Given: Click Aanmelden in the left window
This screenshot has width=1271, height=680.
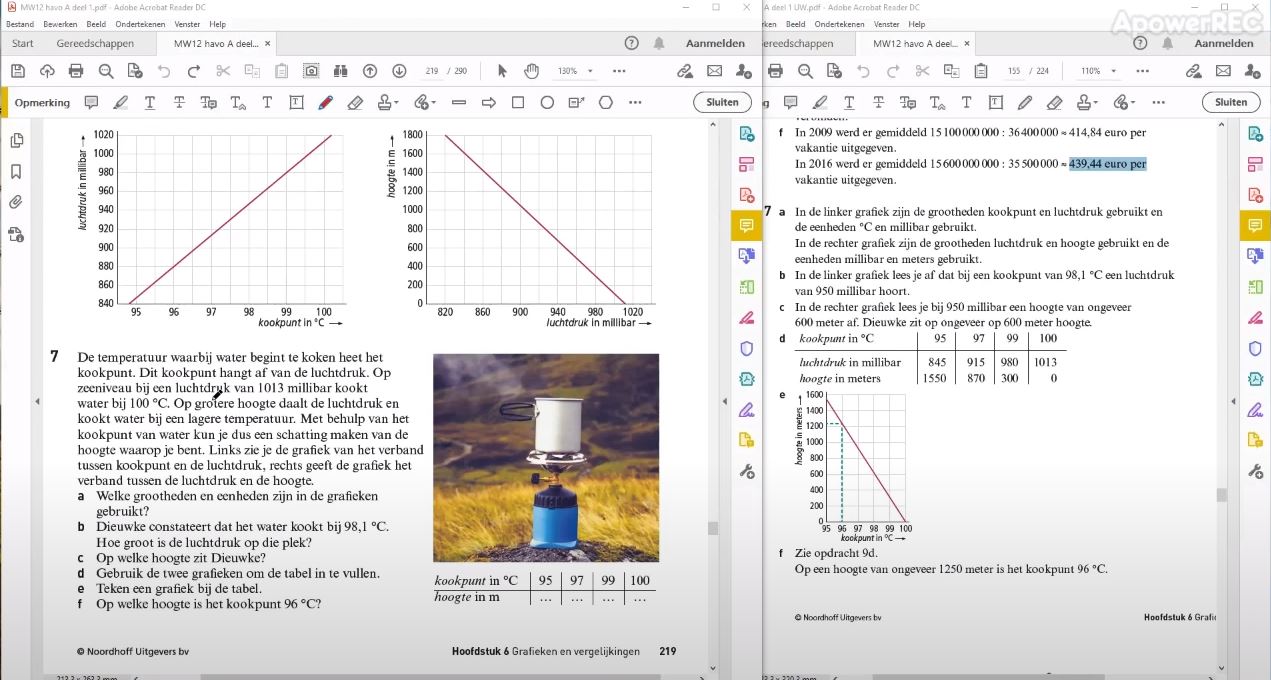Looking at the screenshot, I should (715, 44).
